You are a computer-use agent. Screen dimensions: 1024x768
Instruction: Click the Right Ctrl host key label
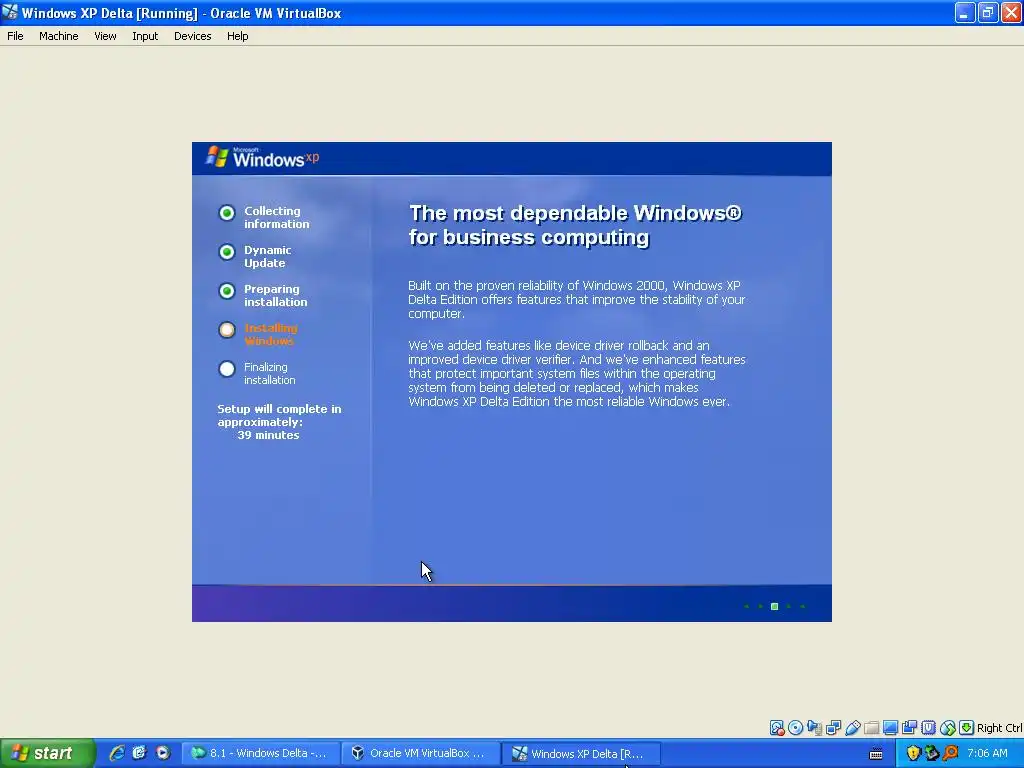1000,728
